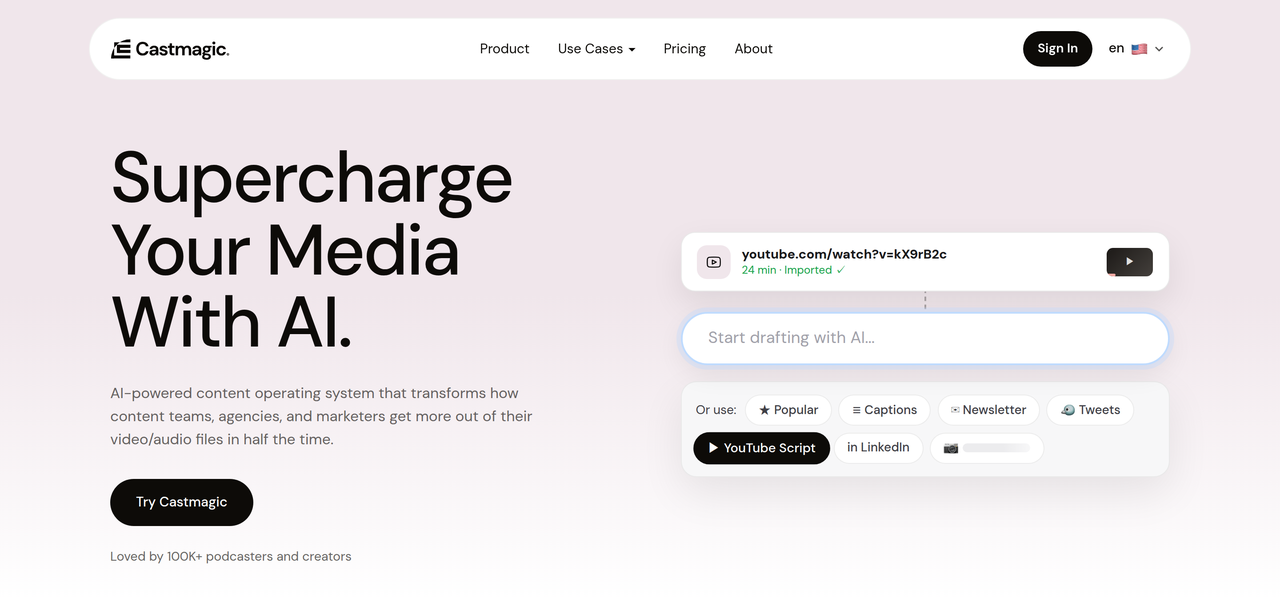Play the imported YouTube video thumbnail
Screen dimensions: 1280x614
click(x=1129, y=262)
